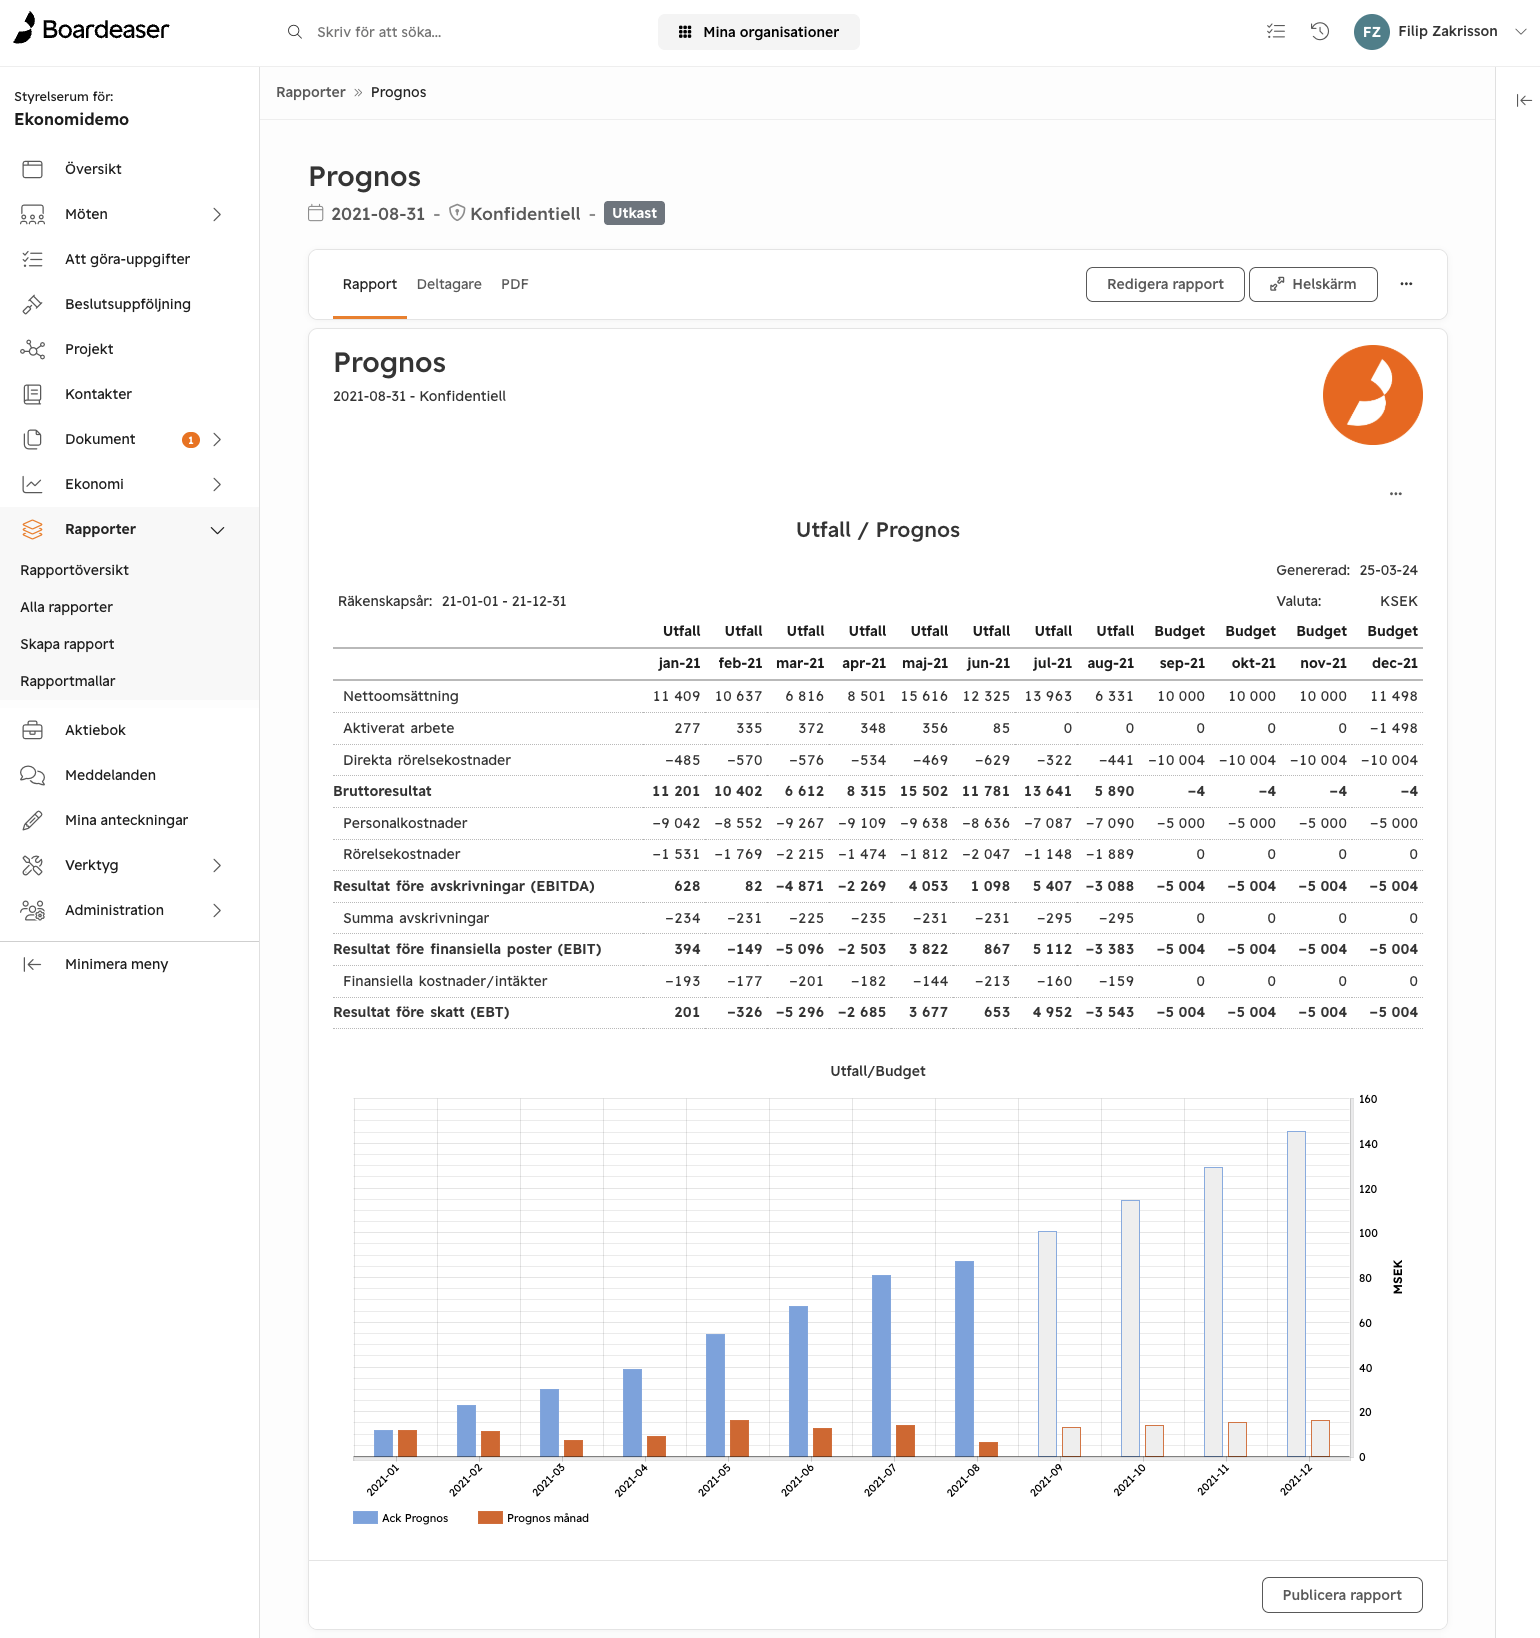This screenshot has width=1540, height=1638.
Task: Open the three-dot menu beside Helskärm
Action: pos(1406,284)
